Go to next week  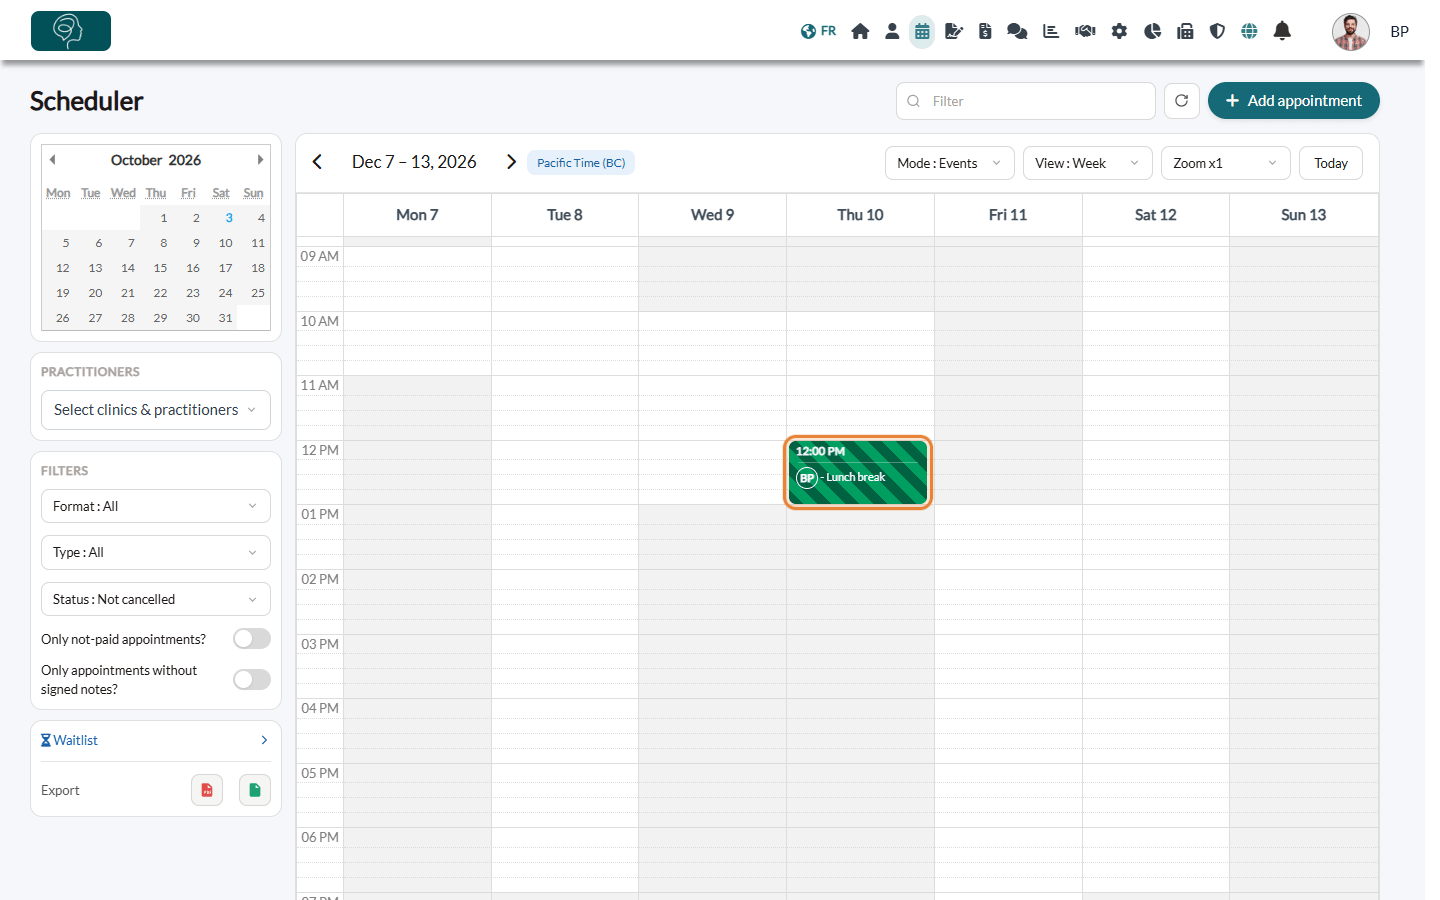[x=511, y=162]
